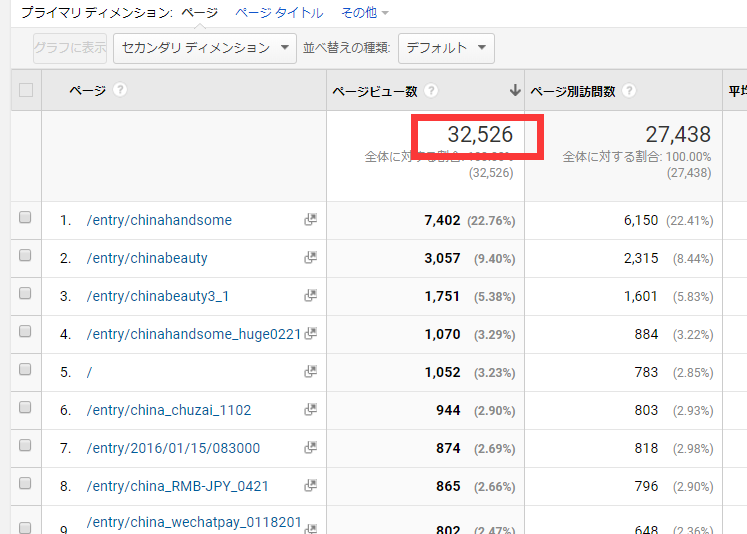The image size is (747, 534).
Task: Open the /entry/2016/01/15/083000 page link
Action: (x=173, y=448)
